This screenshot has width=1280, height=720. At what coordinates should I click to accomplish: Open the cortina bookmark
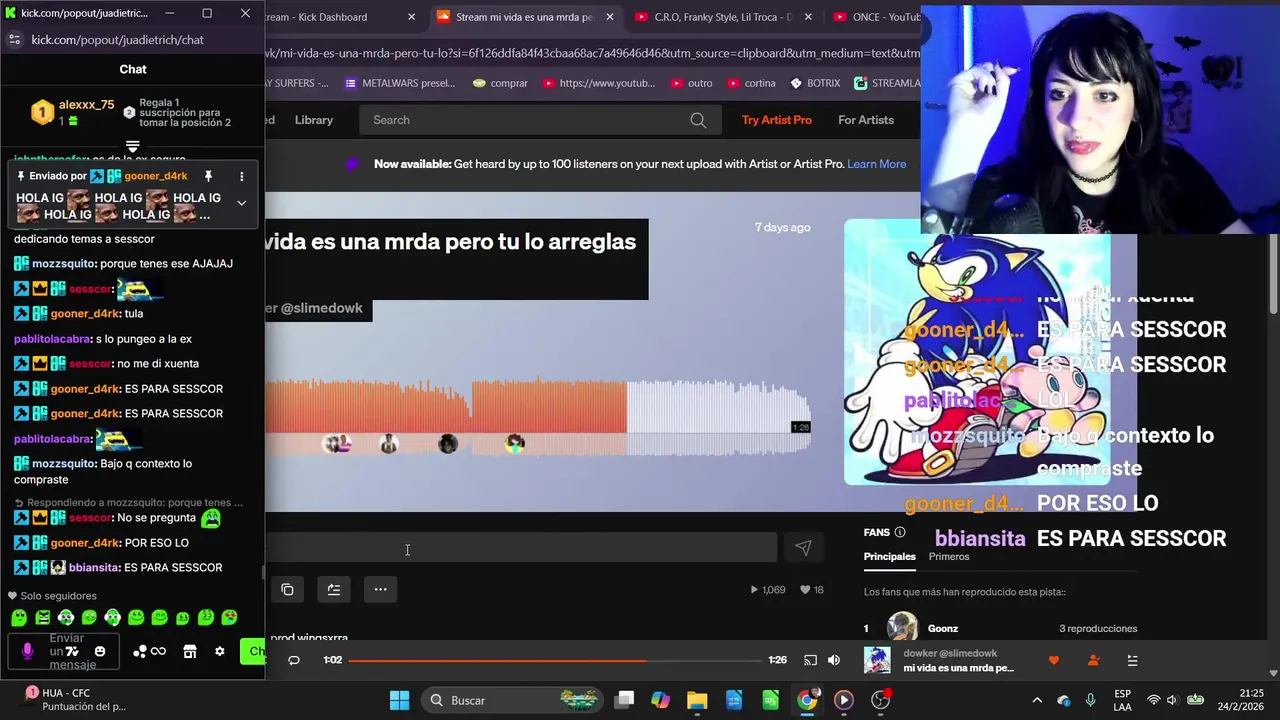coord(751,83)
